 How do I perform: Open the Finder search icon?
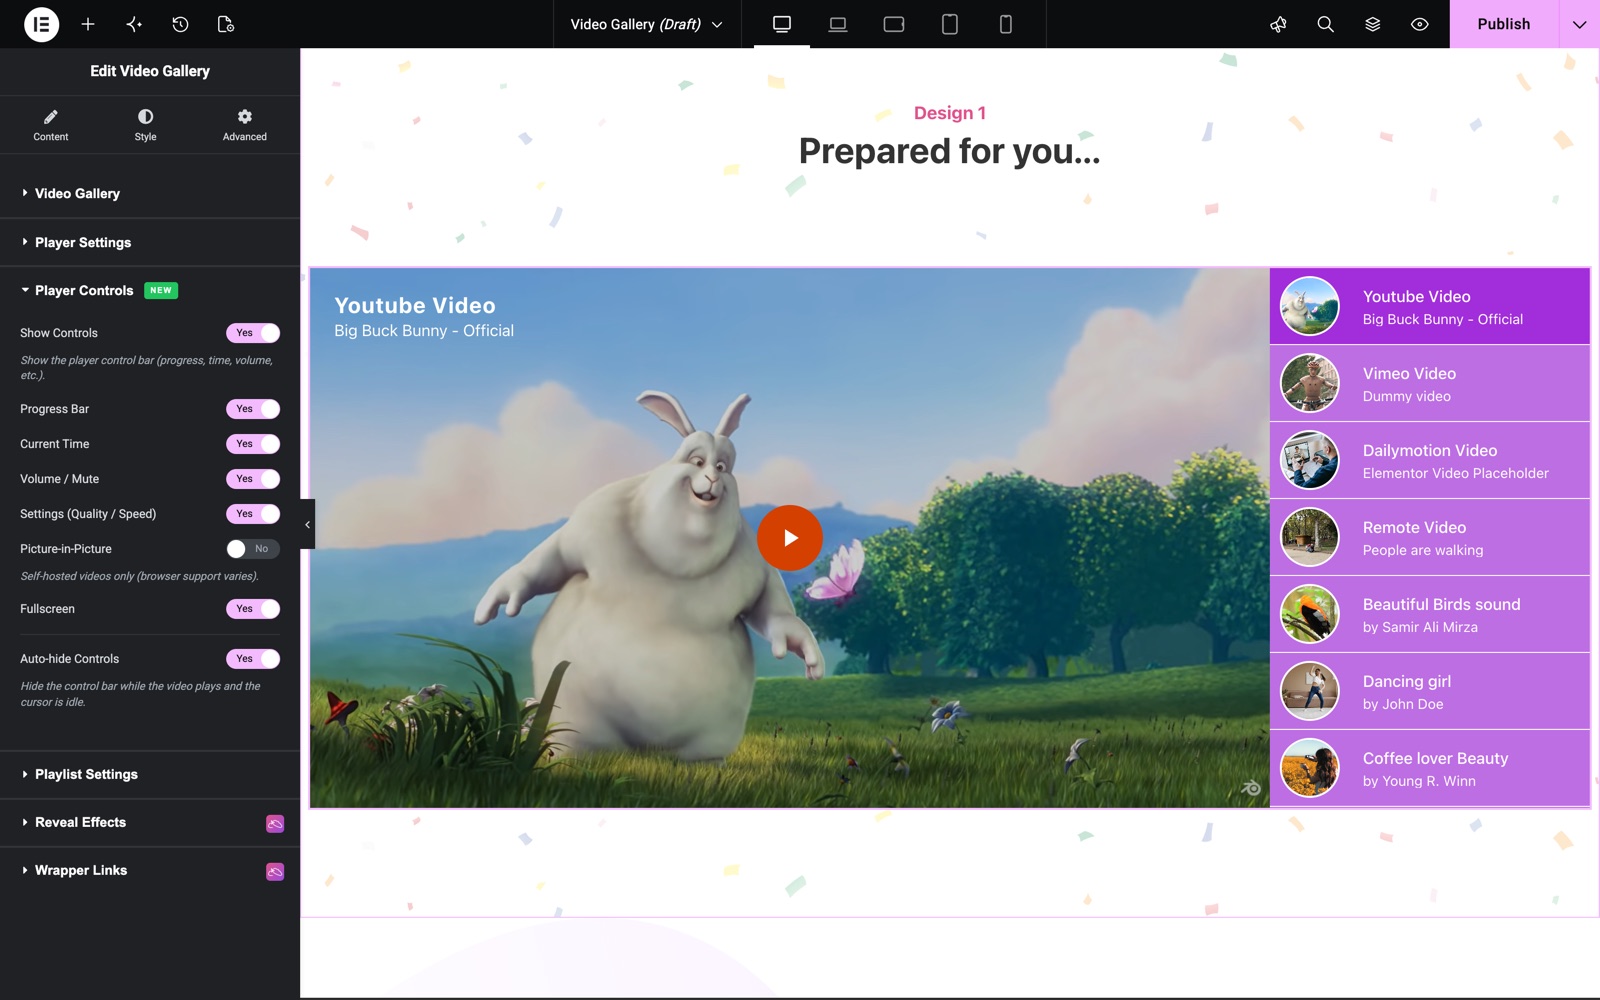tap(1325, 24)
